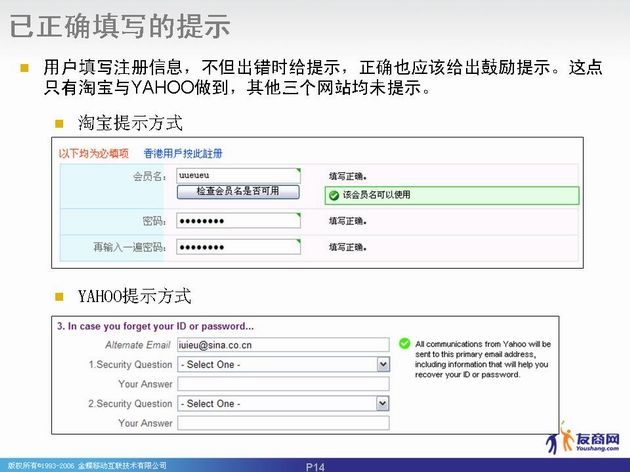Click the 该会员名可以使用 green message box
Image resolution: width=630 pixels, height=472 pixels.
click(x=452, y=195)
